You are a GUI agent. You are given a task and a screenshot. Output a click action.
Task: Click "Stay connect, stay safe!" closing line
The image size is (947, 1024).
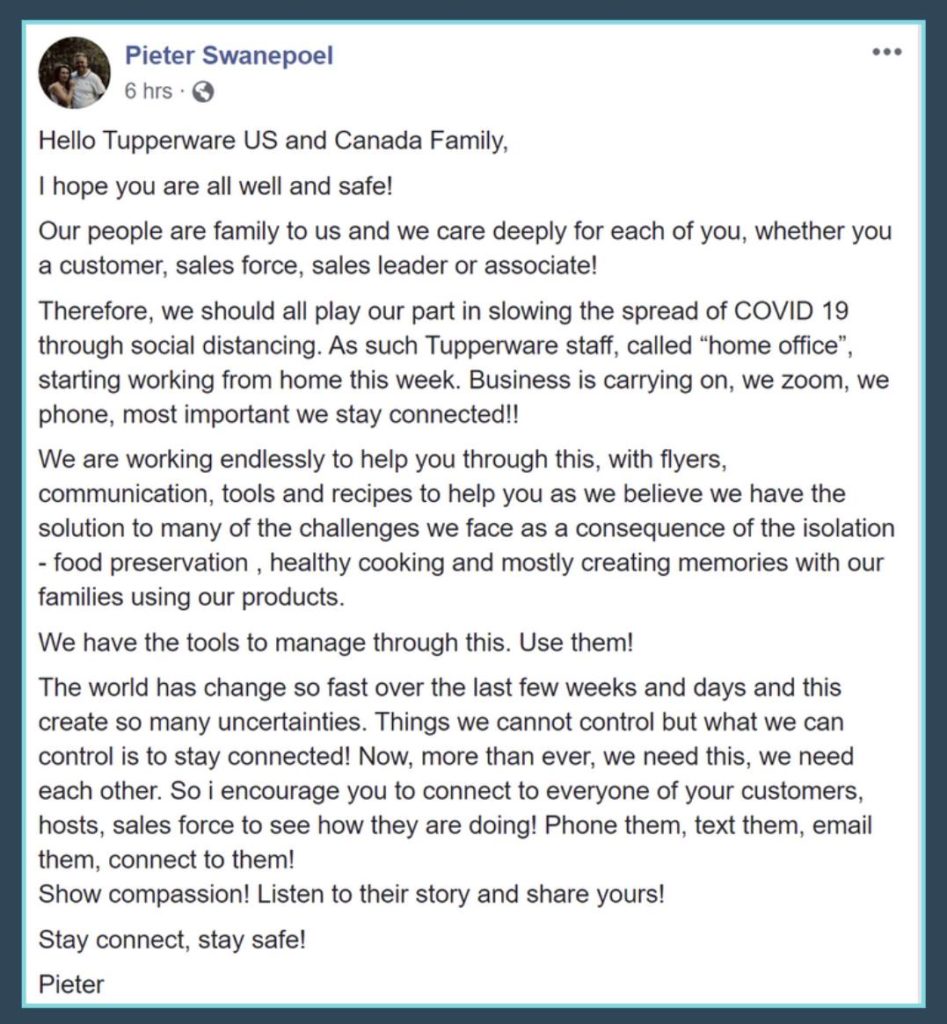click(172, 940)
